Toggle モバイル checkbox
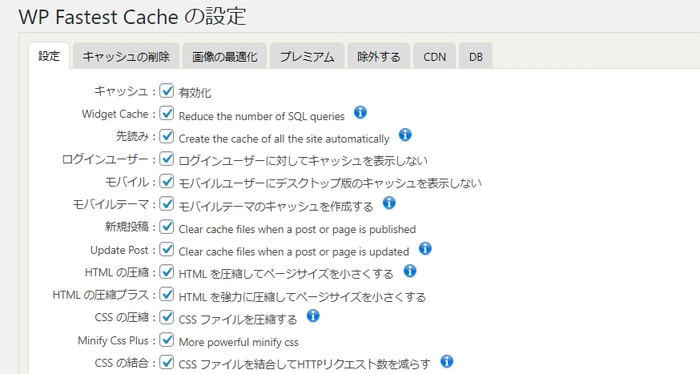 167,181
